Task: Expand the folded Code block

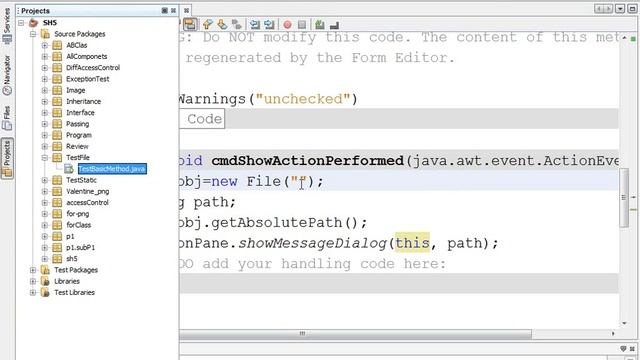Action: [x=202, y=119]
